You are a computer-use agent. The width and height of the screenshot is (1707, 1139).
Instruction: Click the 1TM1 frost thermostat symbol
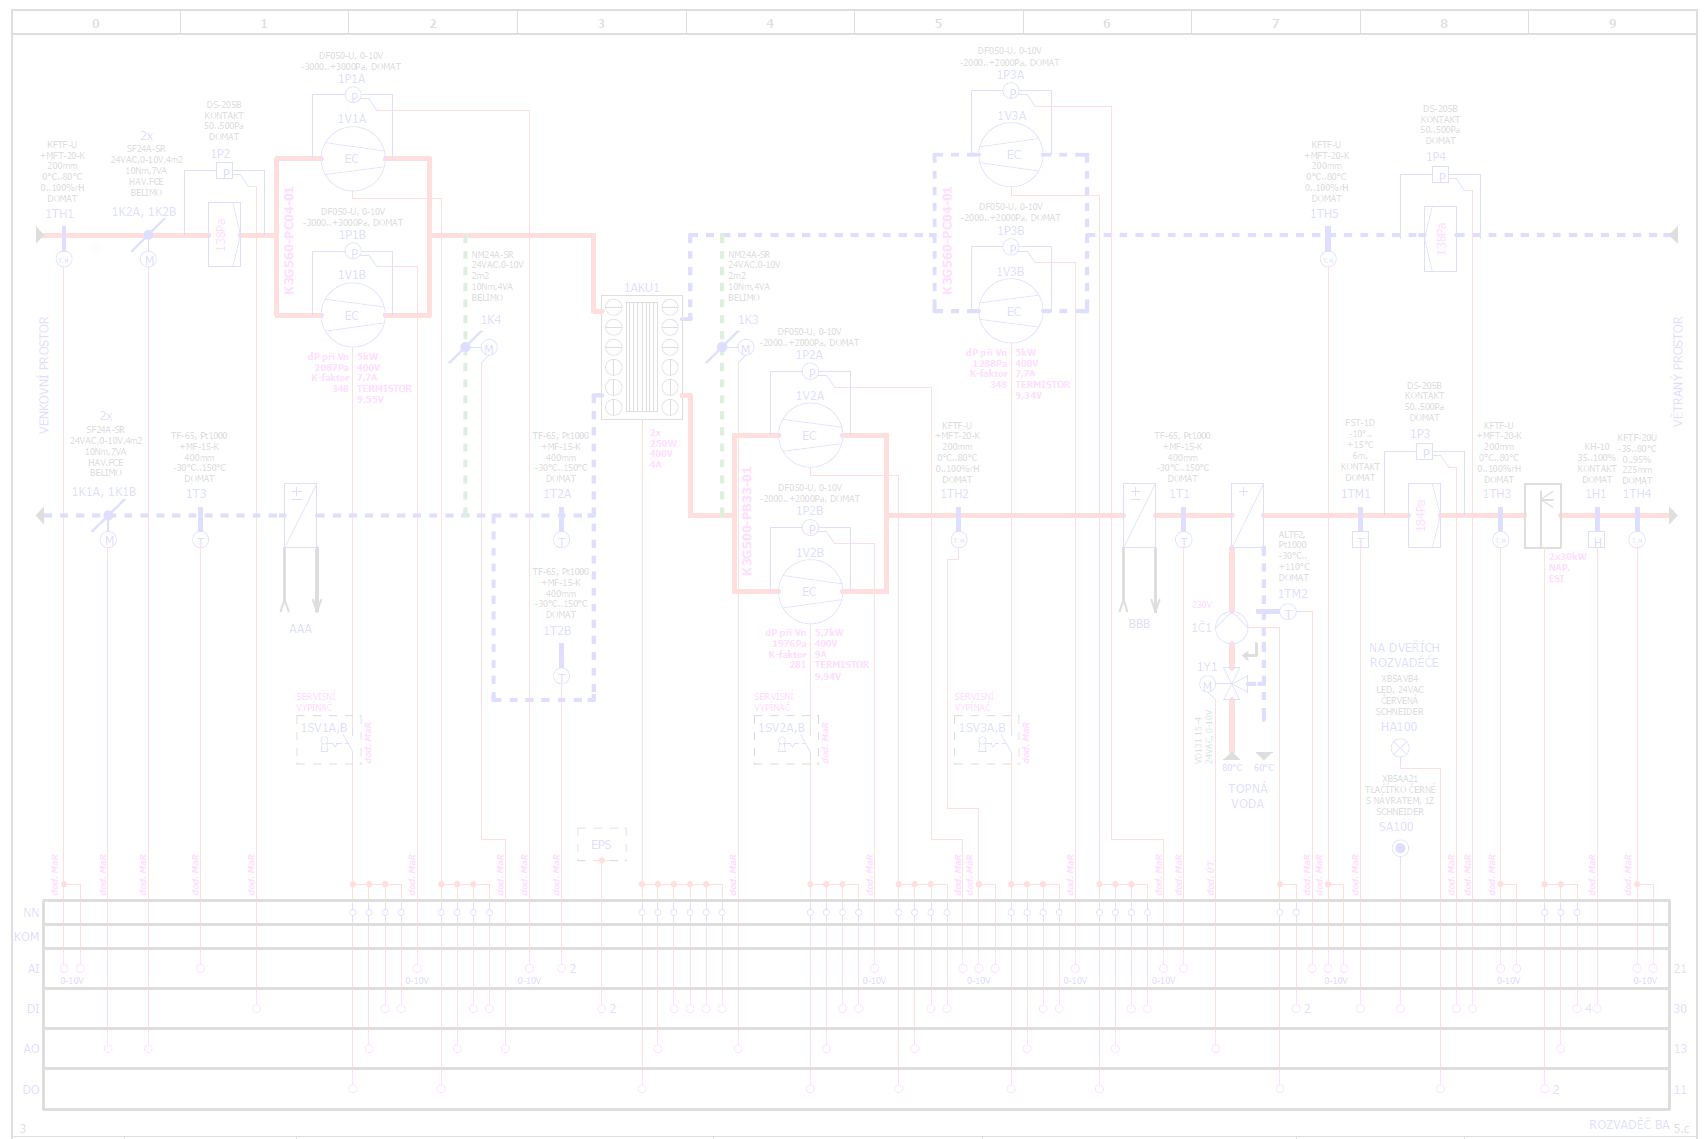[x=1360, y=540]
